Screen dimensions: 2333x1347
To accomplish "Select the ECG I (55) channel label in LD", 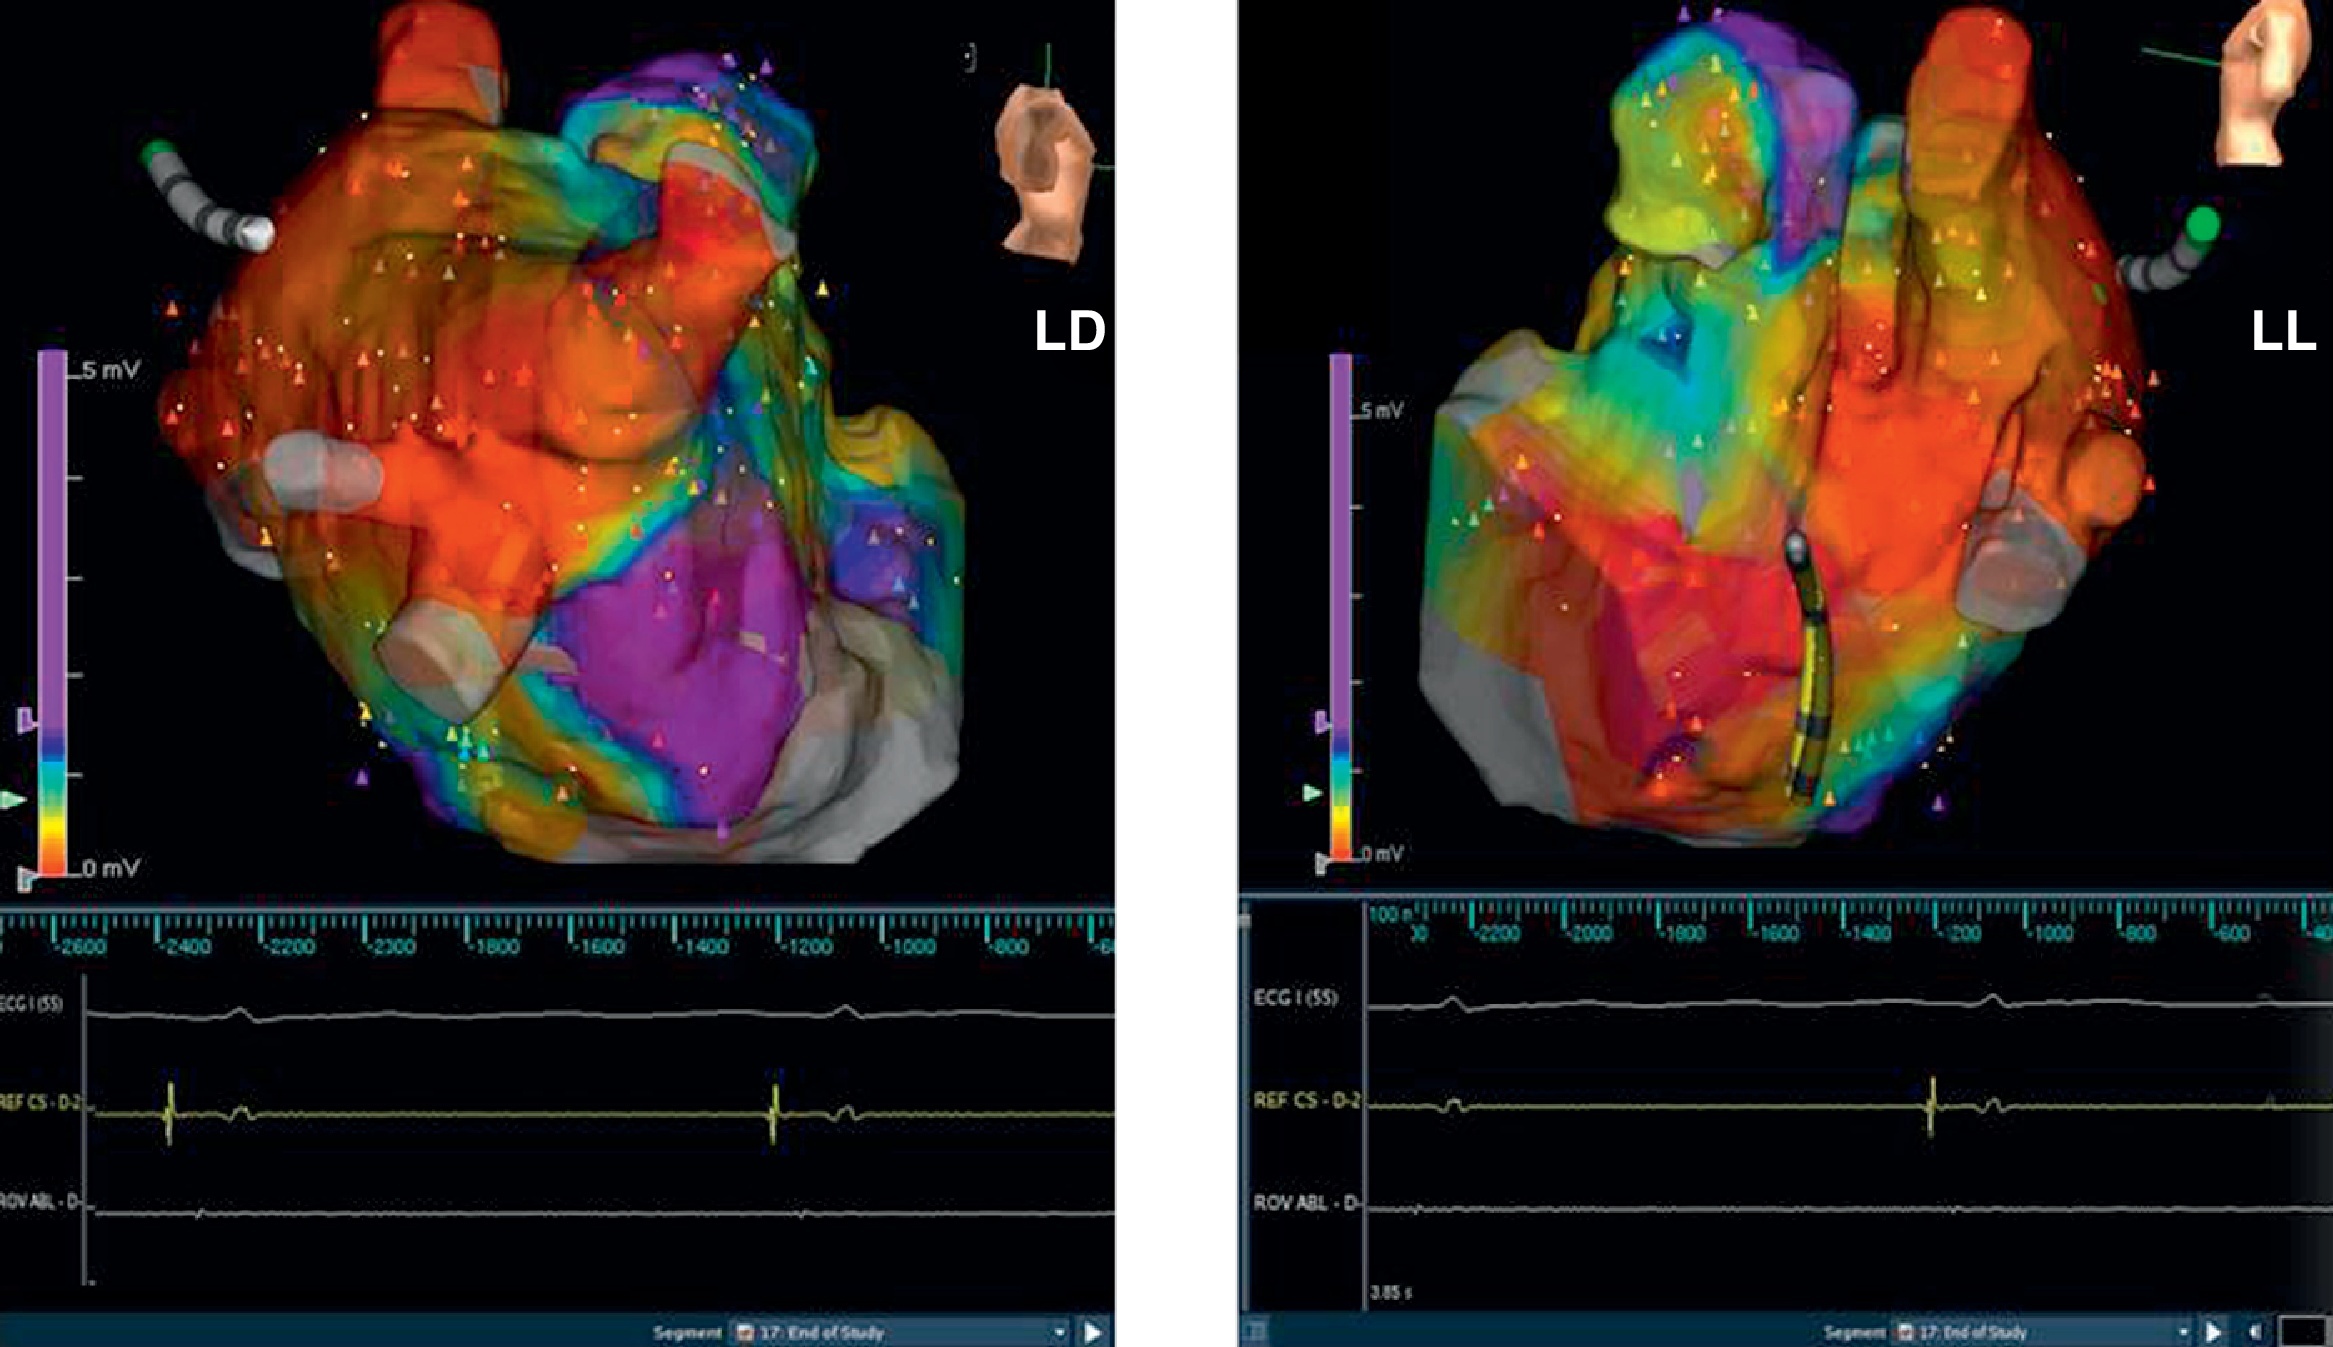I will (32, 1004).
